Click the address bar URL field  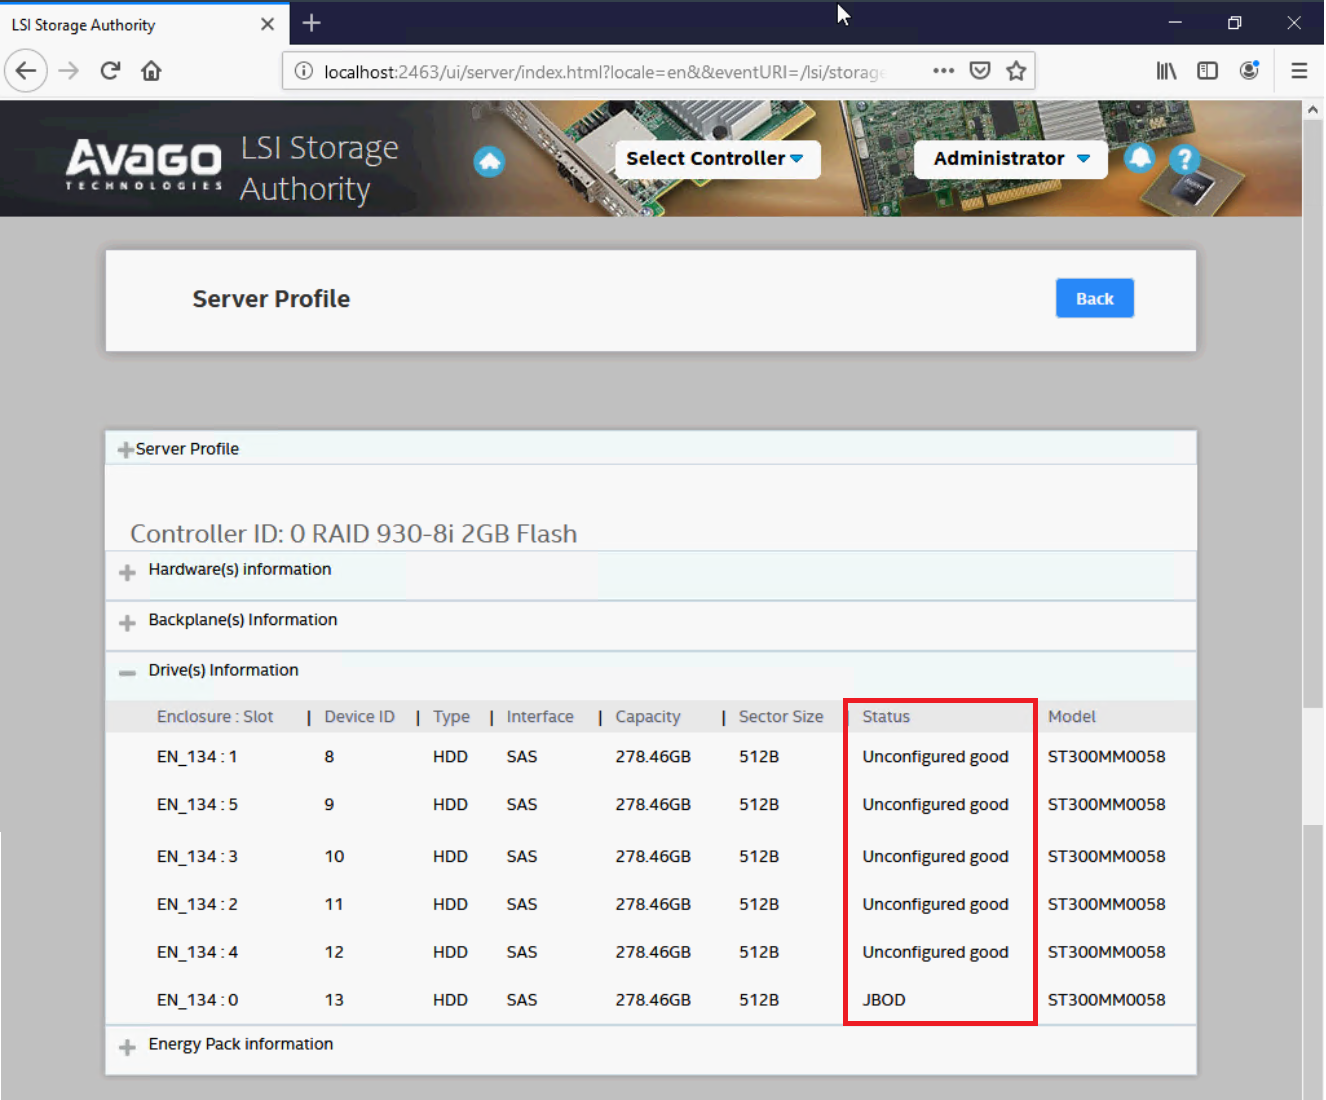pyautogui.click(x=600, y=72)
